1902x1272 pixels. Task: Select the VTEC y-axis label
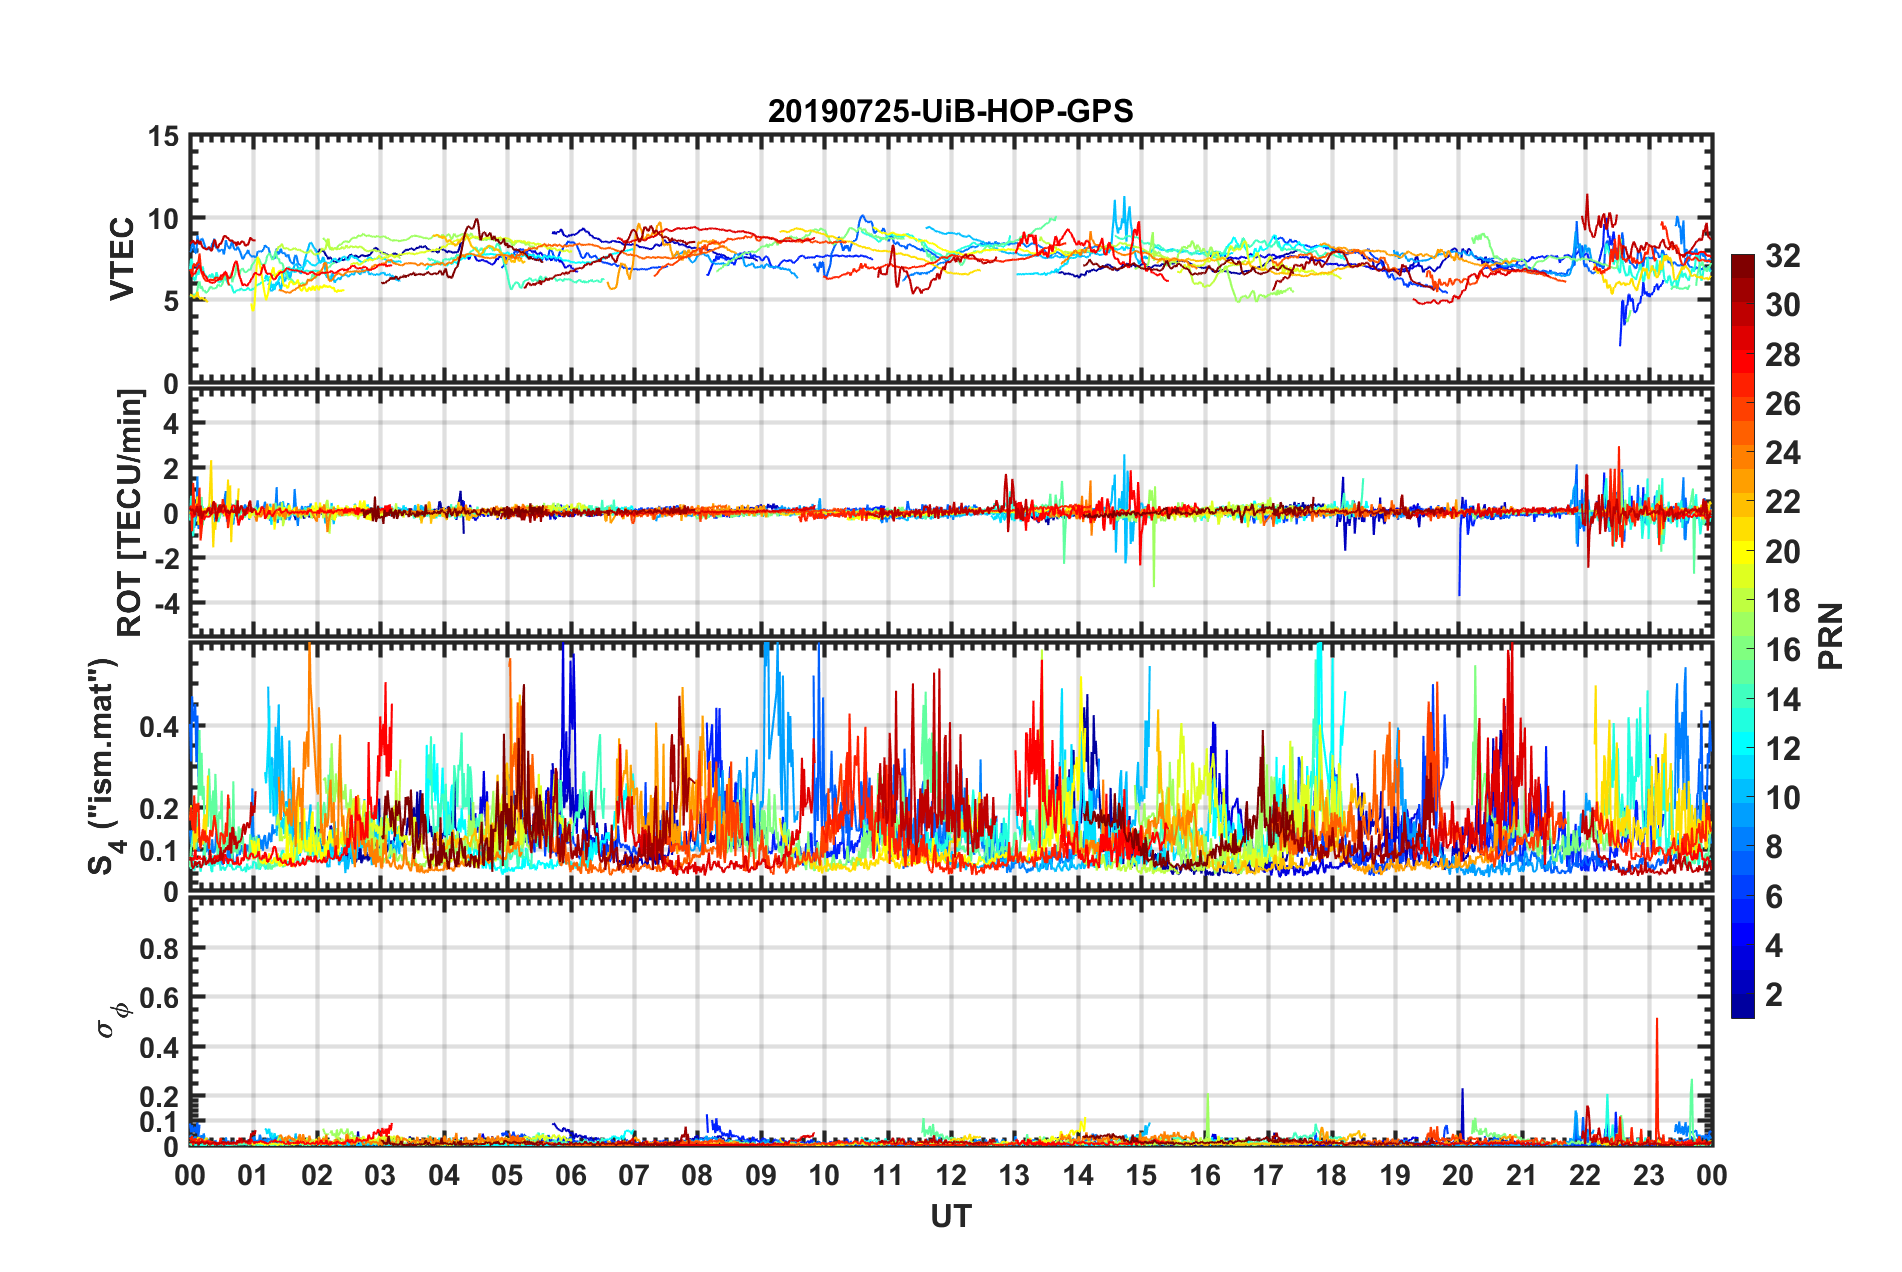pos(122,258)
